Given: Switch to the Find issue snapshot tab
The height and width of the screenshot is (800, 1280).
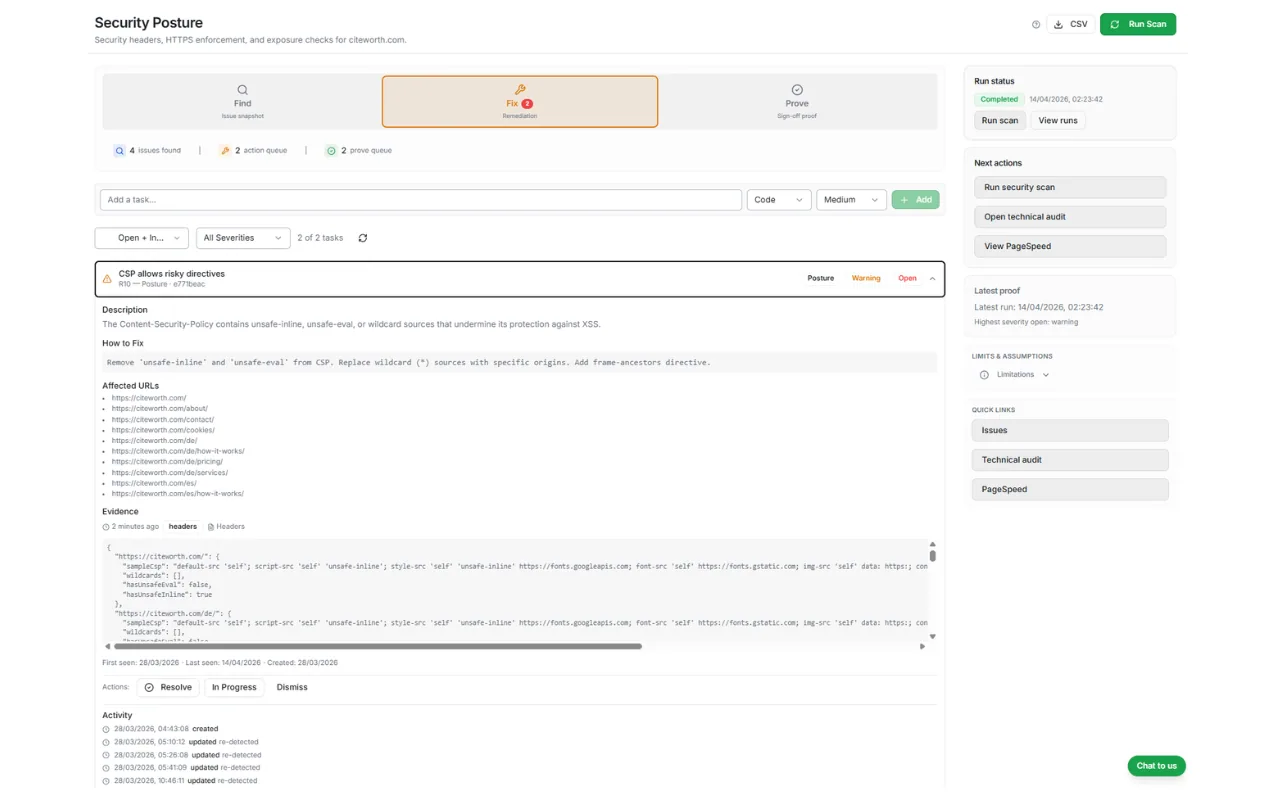Looking at the screenshot, I should tap(242, 102).
